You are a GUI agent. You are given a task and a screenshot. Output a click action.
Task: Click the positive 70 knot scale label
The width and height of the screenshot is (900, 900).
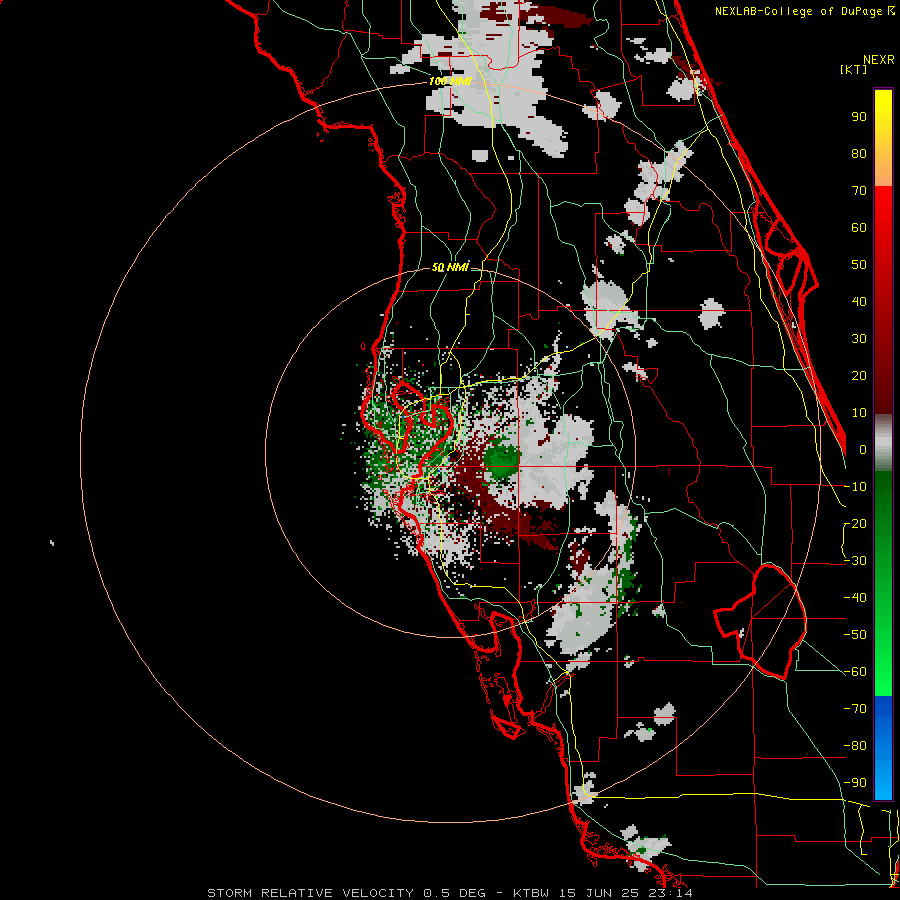(x=859, y=191)
